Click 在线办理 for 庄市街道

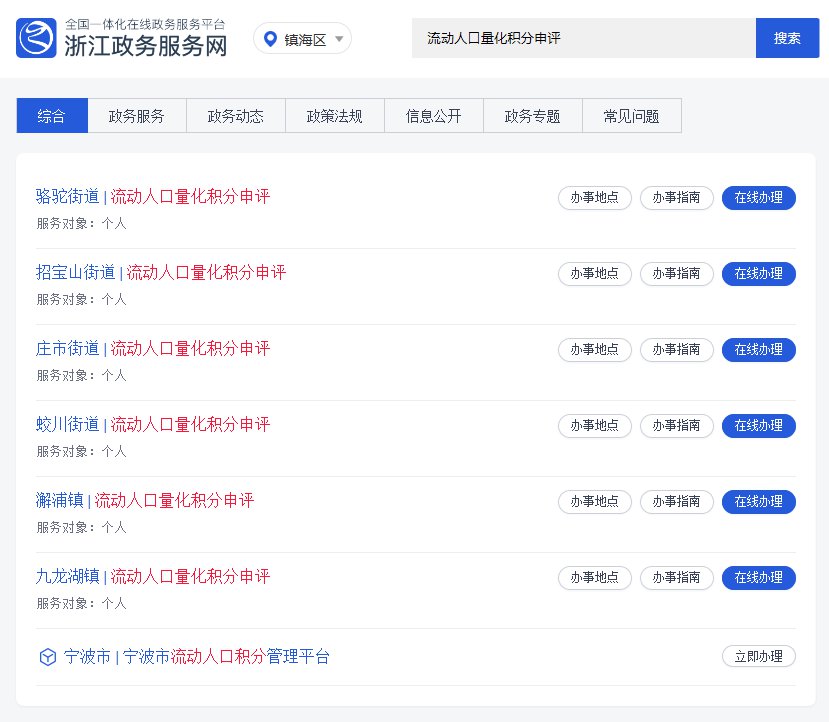pyautogui.click(x=758, y=350)
